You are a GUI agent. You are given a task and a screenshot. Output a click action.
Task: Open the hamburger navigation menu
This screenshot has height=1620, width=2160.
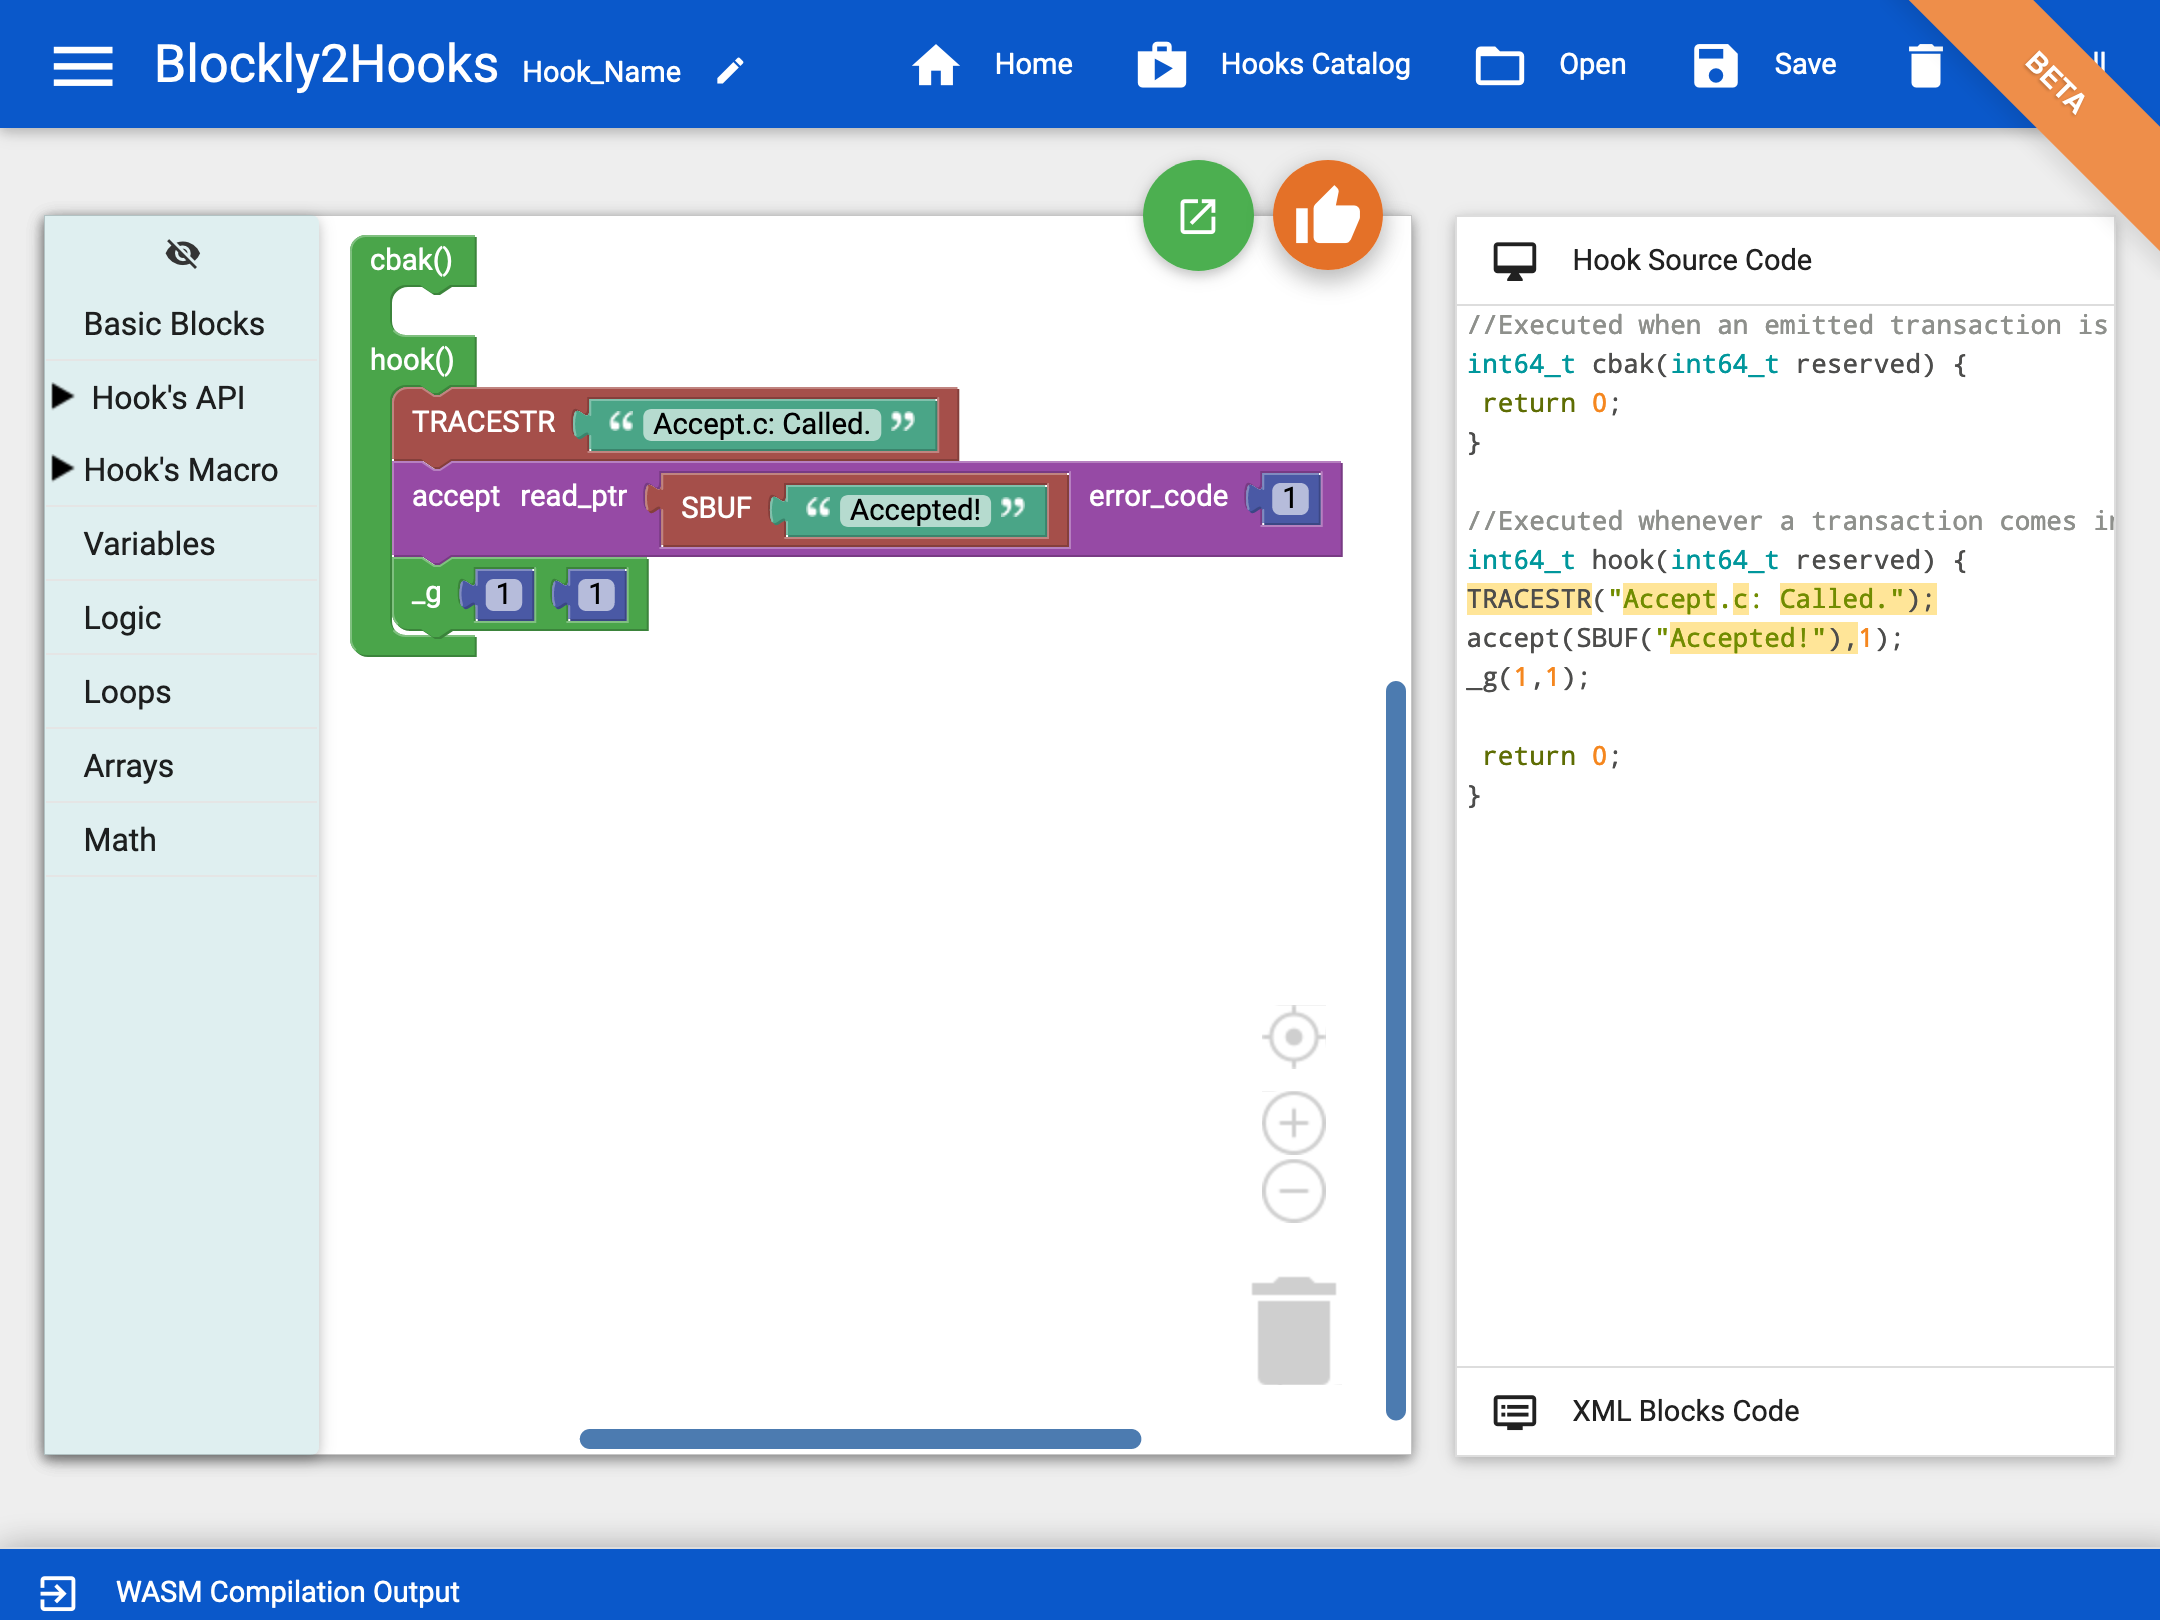tap(82, 66)
